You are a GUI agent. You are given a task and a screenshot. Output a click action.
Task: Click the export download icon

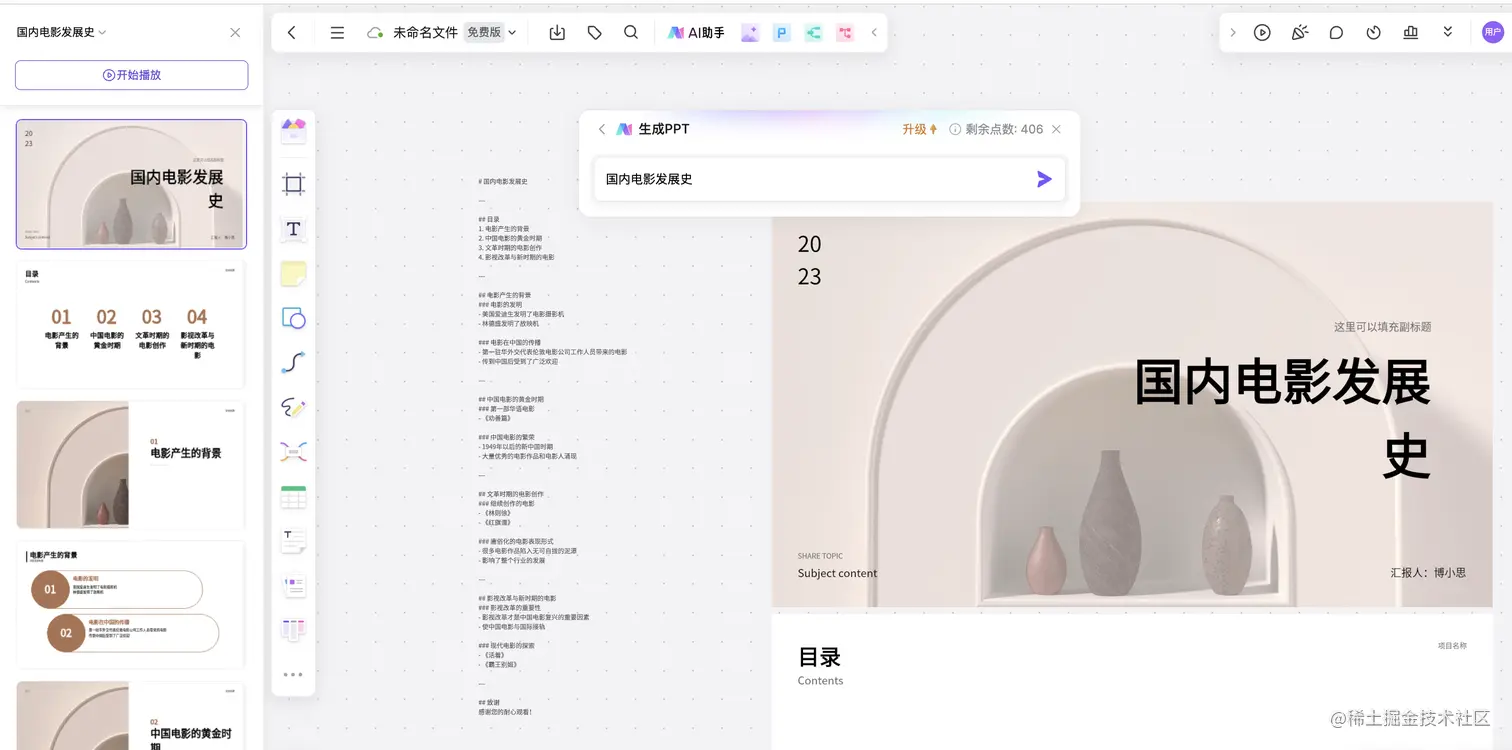pyautogui.click(x=557, y=32)
